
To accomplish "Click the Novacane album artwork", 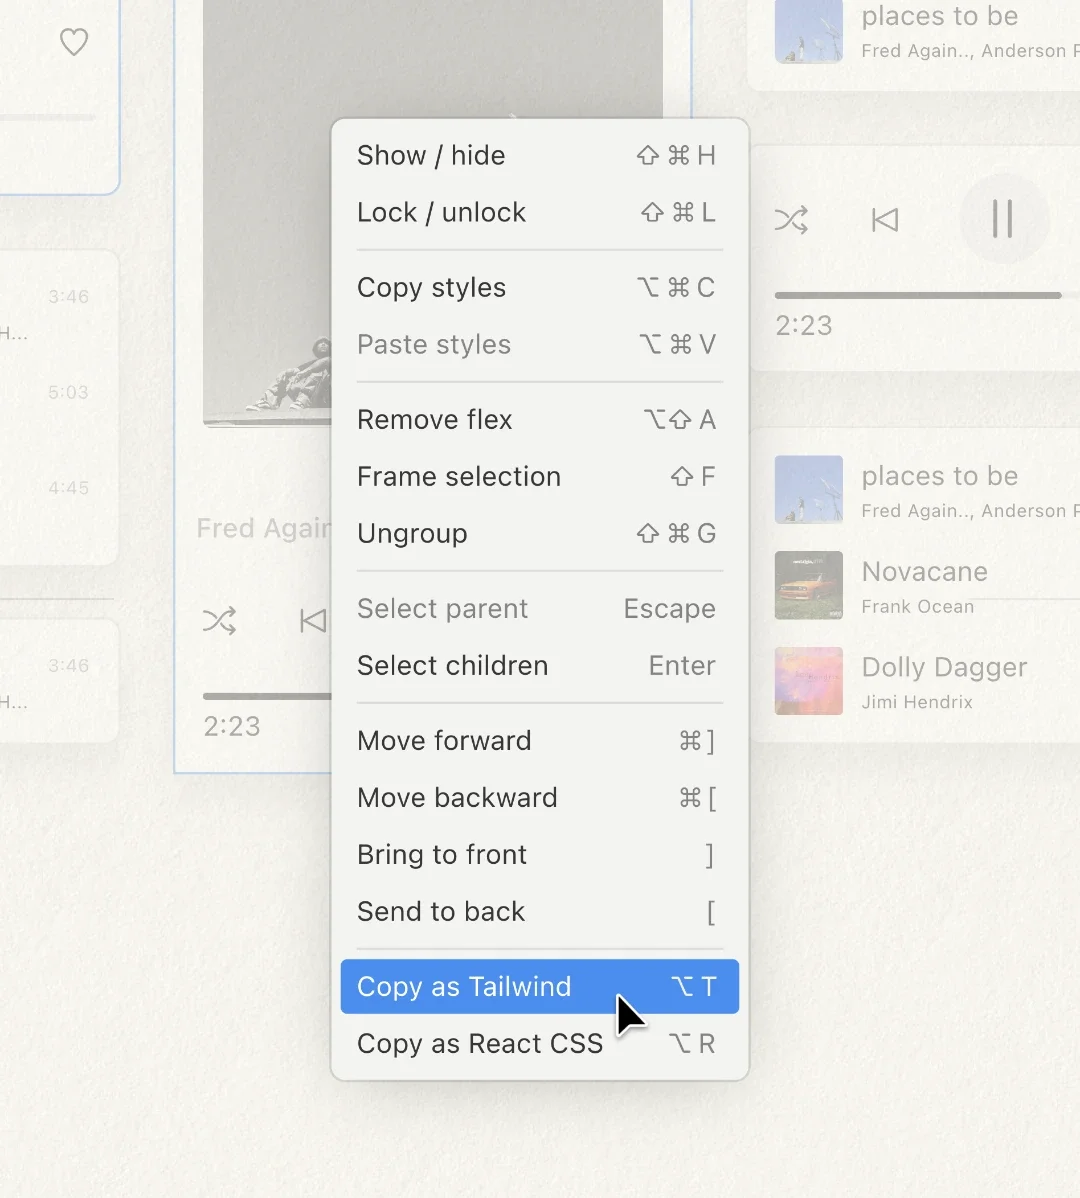I will (808, 585).
